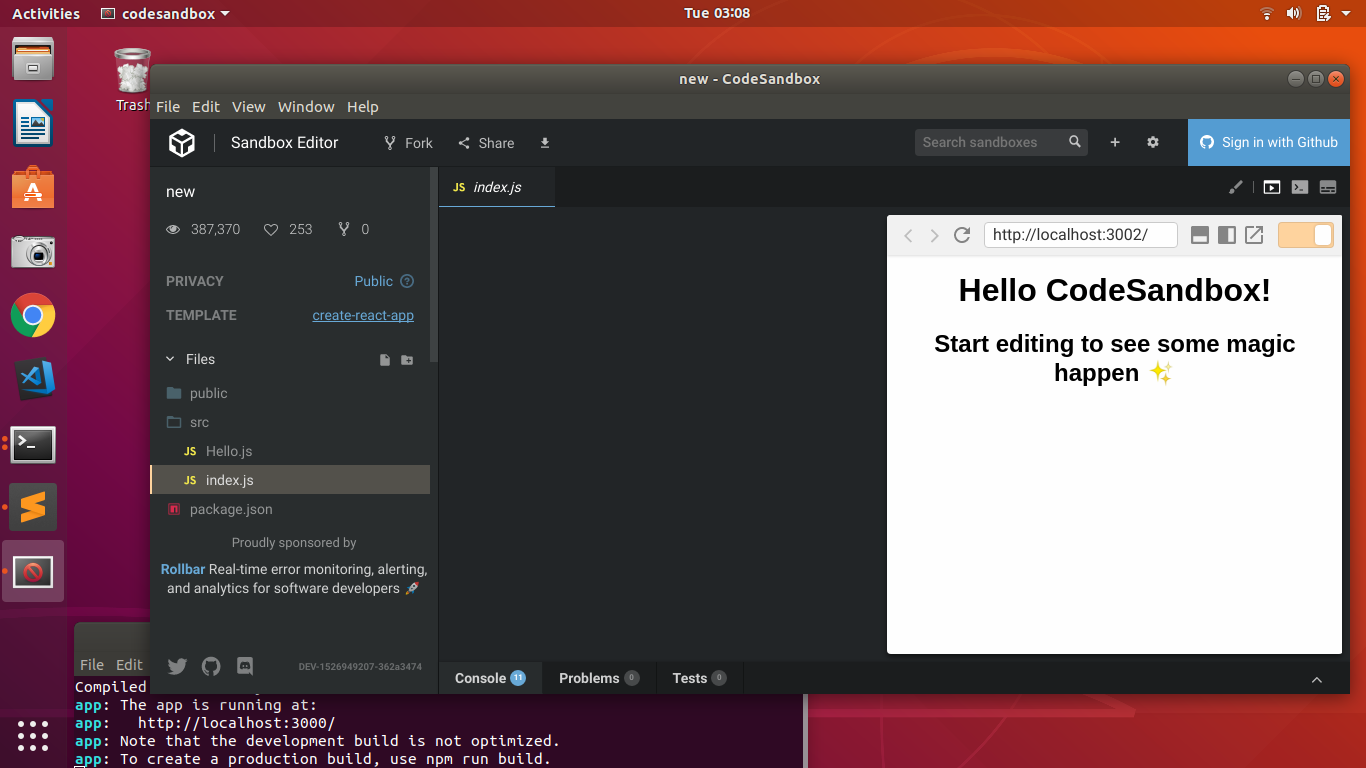The width and height of the screenshot is (1366, 768).
Task: Create a new folder in Files
Action: tap(407, 360)
